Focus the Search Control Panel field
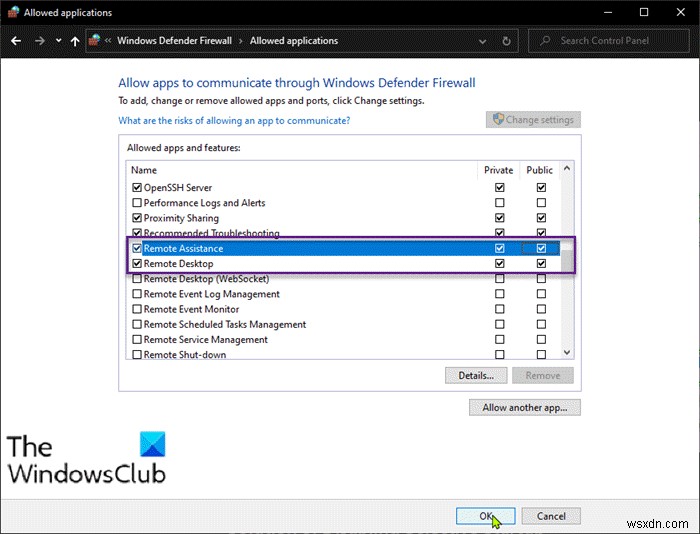 click(x=609, y=41)
